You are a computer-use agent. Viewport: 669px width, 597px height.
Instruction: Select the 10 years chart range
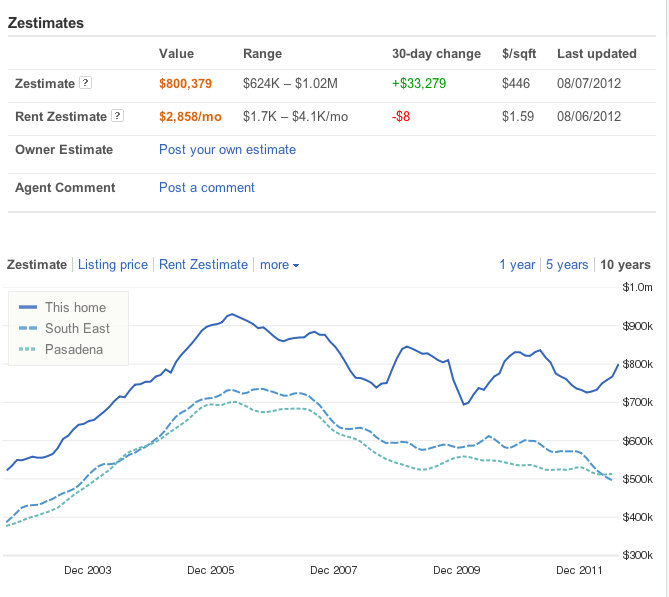click(x=625, y=265)
